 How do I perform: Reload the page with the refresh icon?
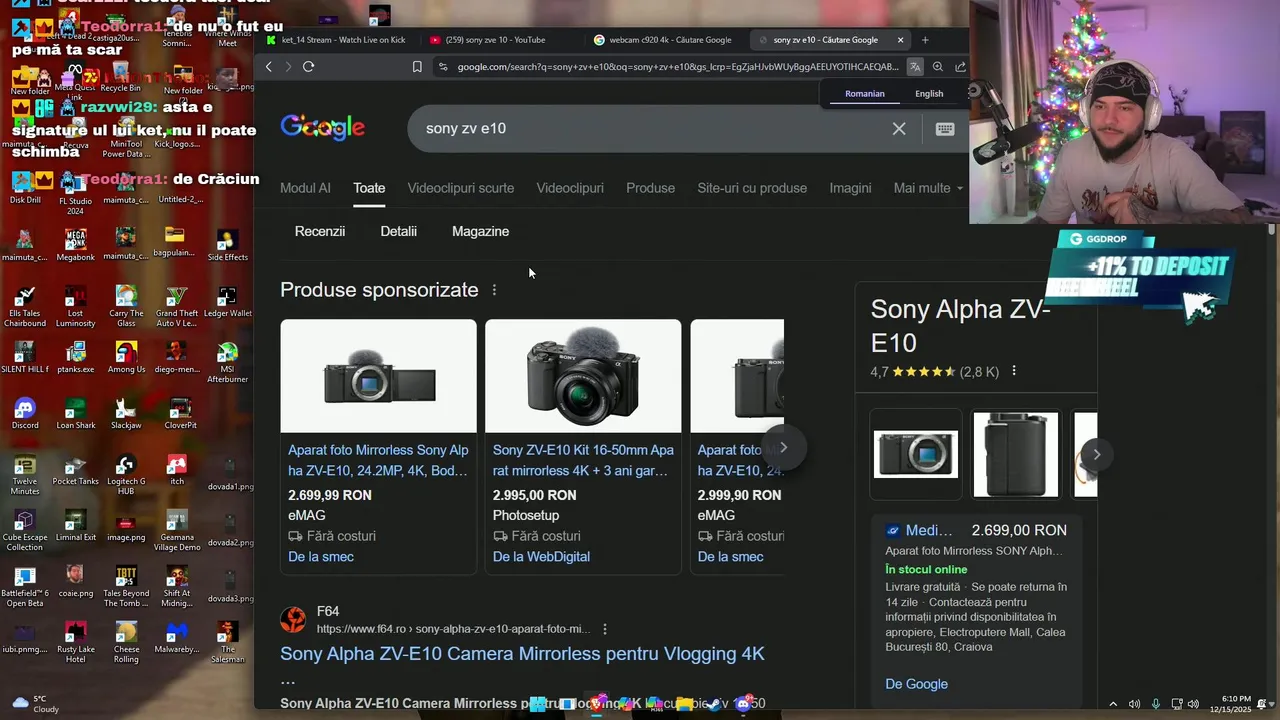[308, 66]
